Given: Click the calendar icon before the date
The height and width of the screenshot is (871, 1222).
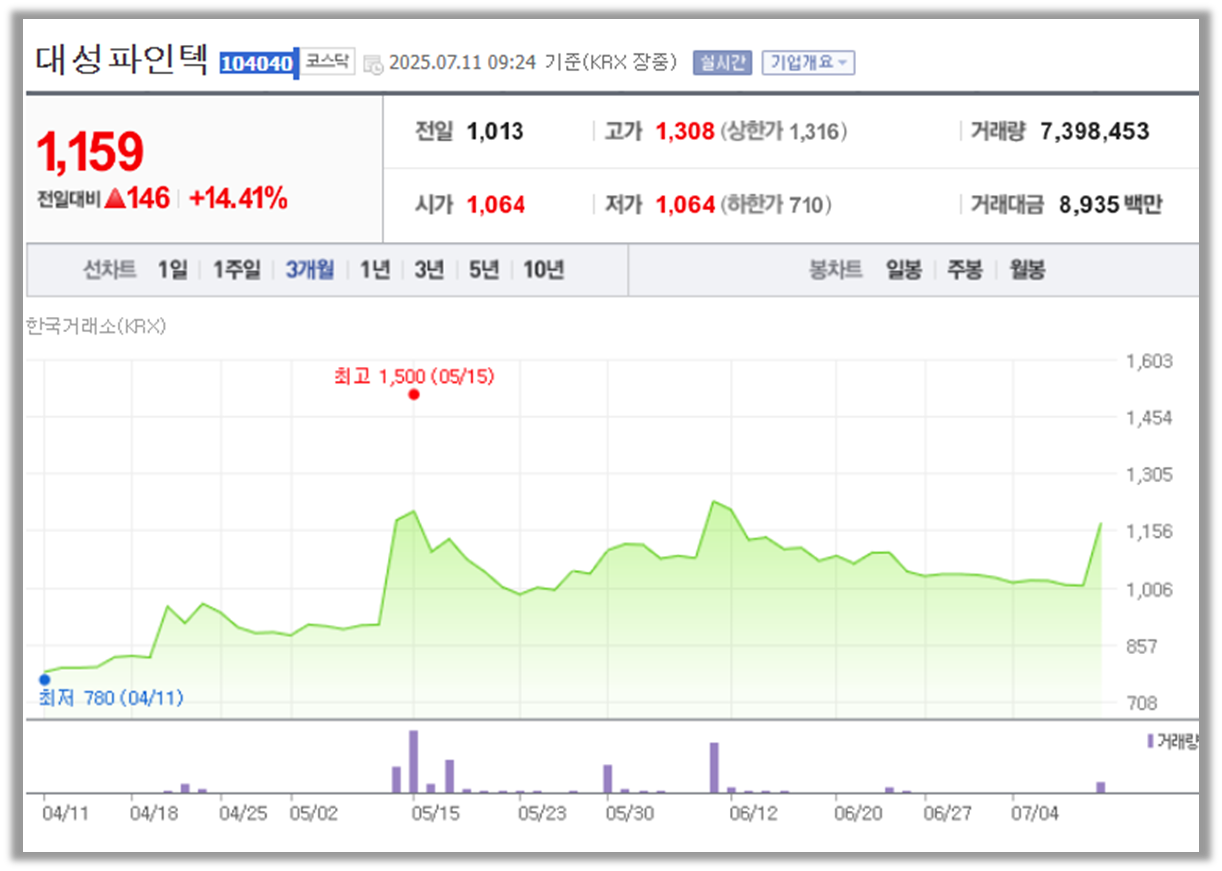Looking at the screenshot, I should click(x=372, y=64).
